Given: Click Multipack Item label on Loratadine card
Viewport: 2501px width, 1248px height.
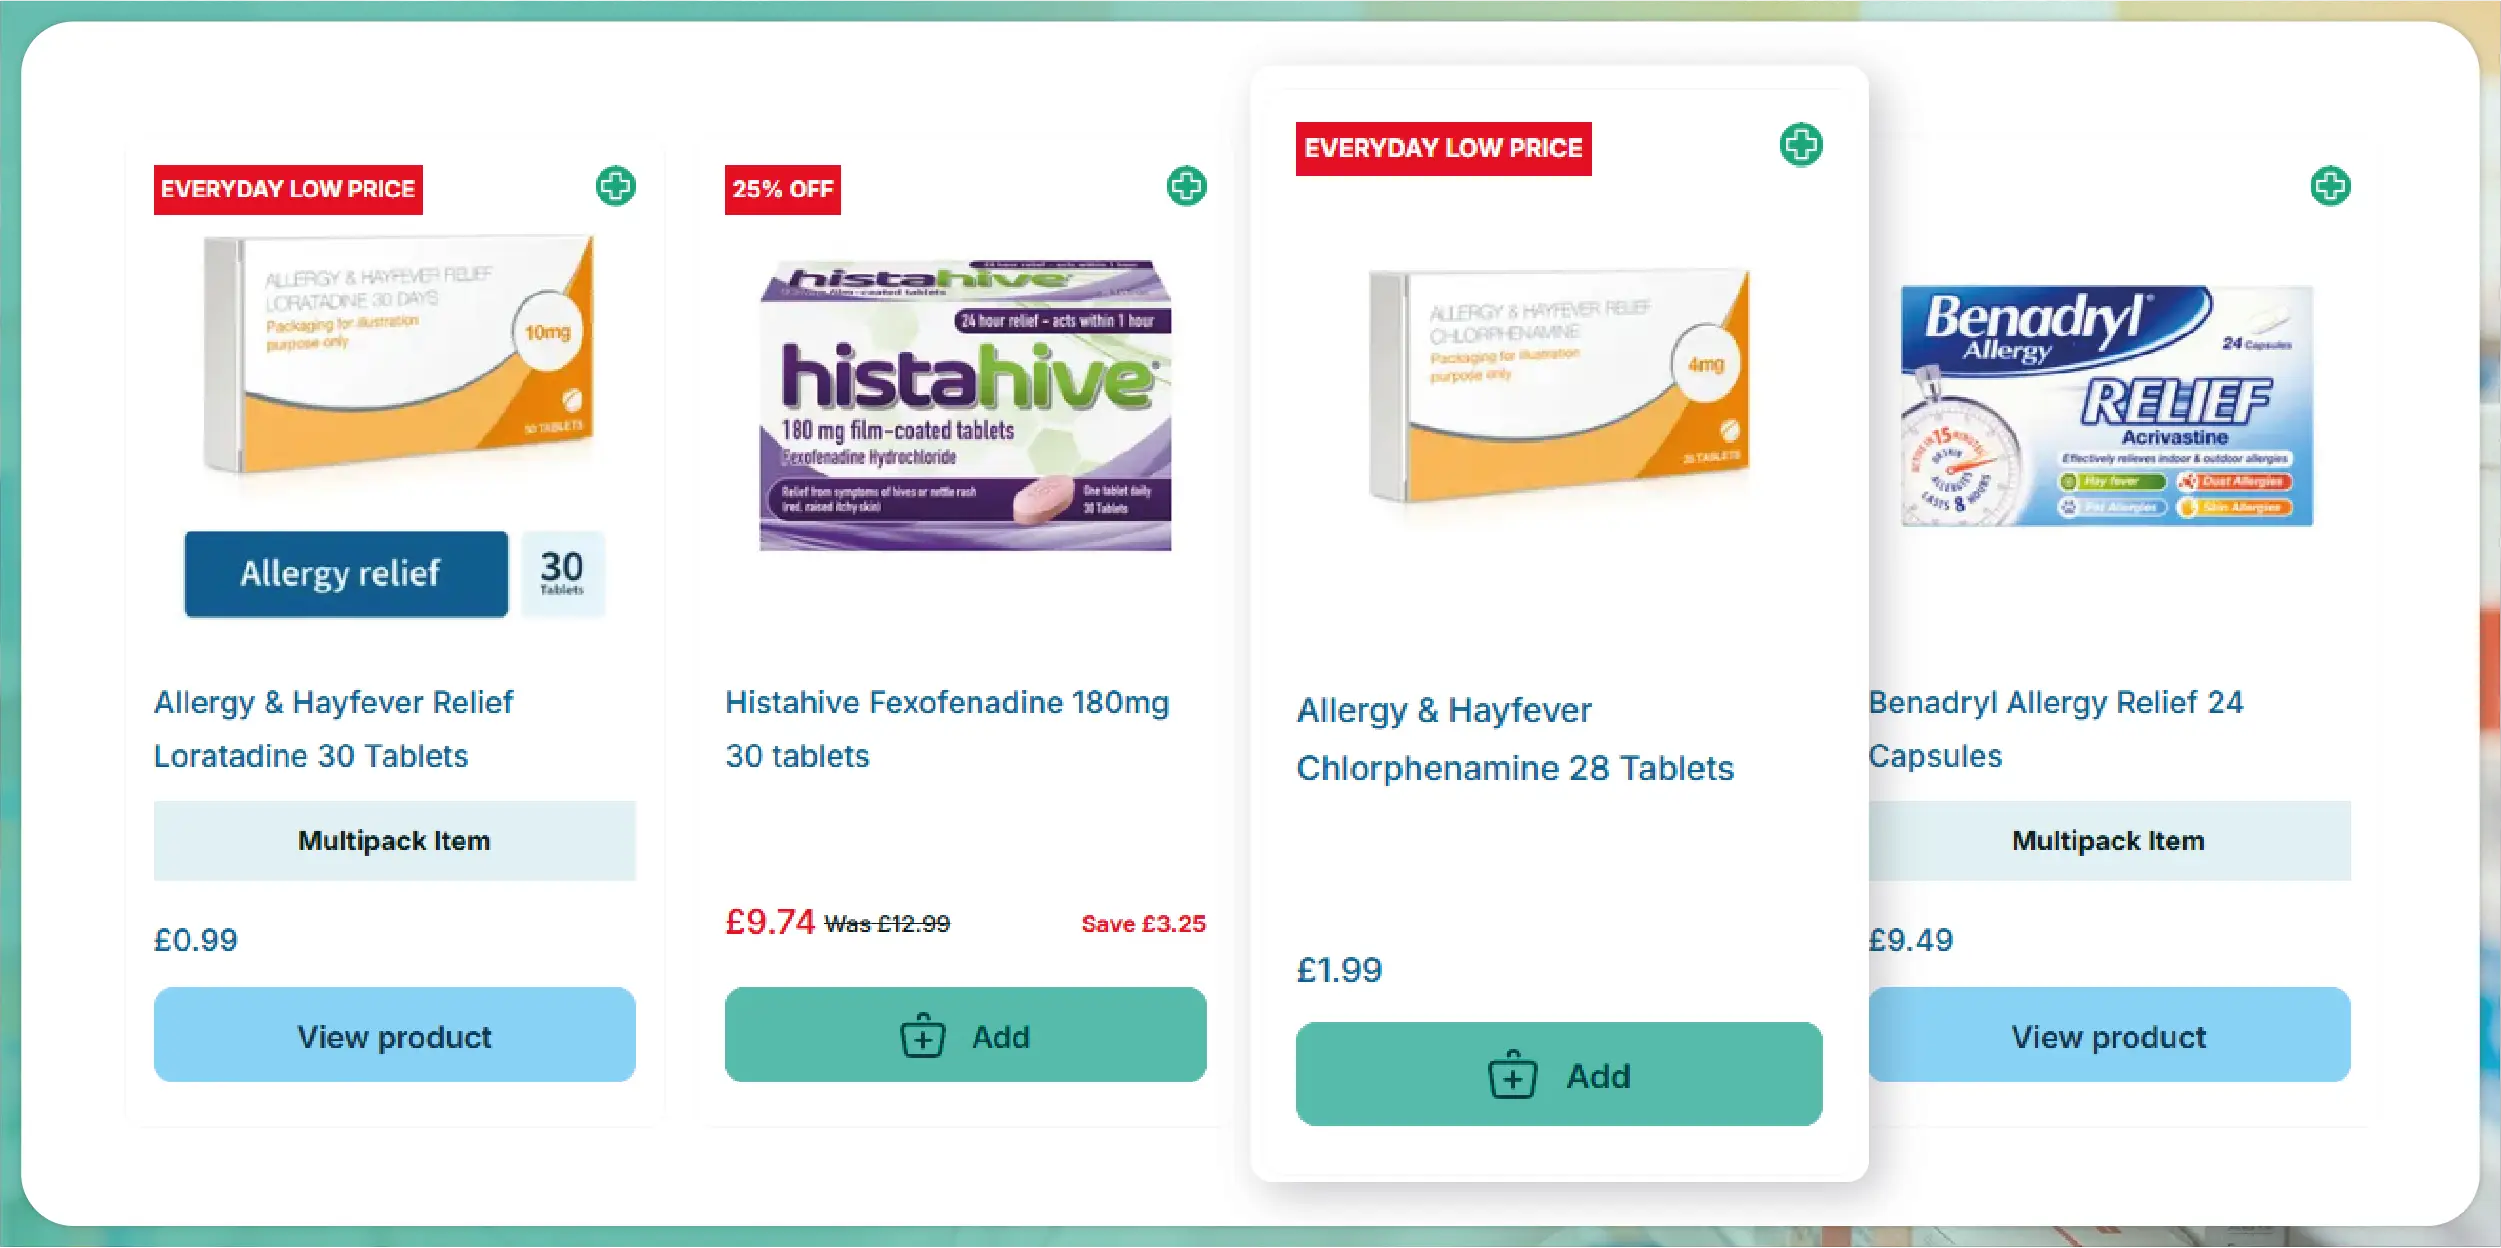Looking at the screenshot, I should [x=394, y=841].
